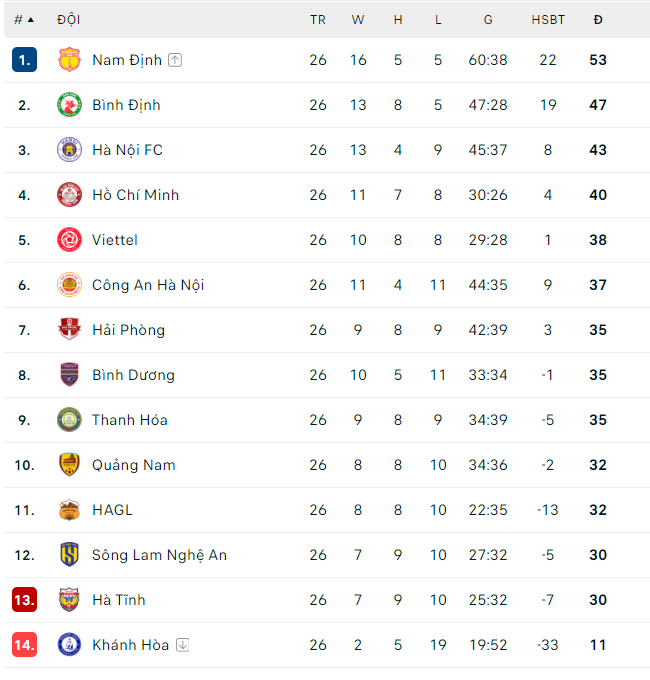Click the Viettel team logo
This screenshot has width=650, height=680.
click(x=69, y=240)
